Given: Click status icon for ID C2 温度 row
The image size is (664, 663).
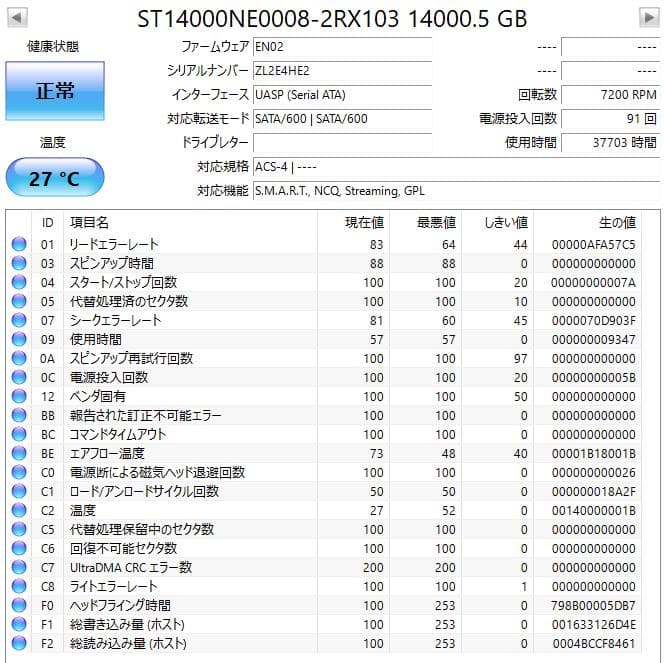Looking at the screenshot, I should click(19, 510).
